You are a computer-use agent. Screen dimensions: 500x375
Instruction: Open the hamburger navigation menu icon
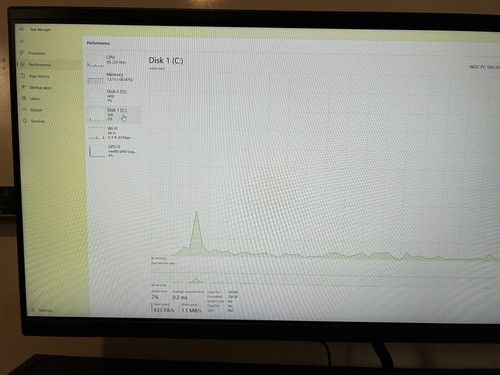point(22,41)
